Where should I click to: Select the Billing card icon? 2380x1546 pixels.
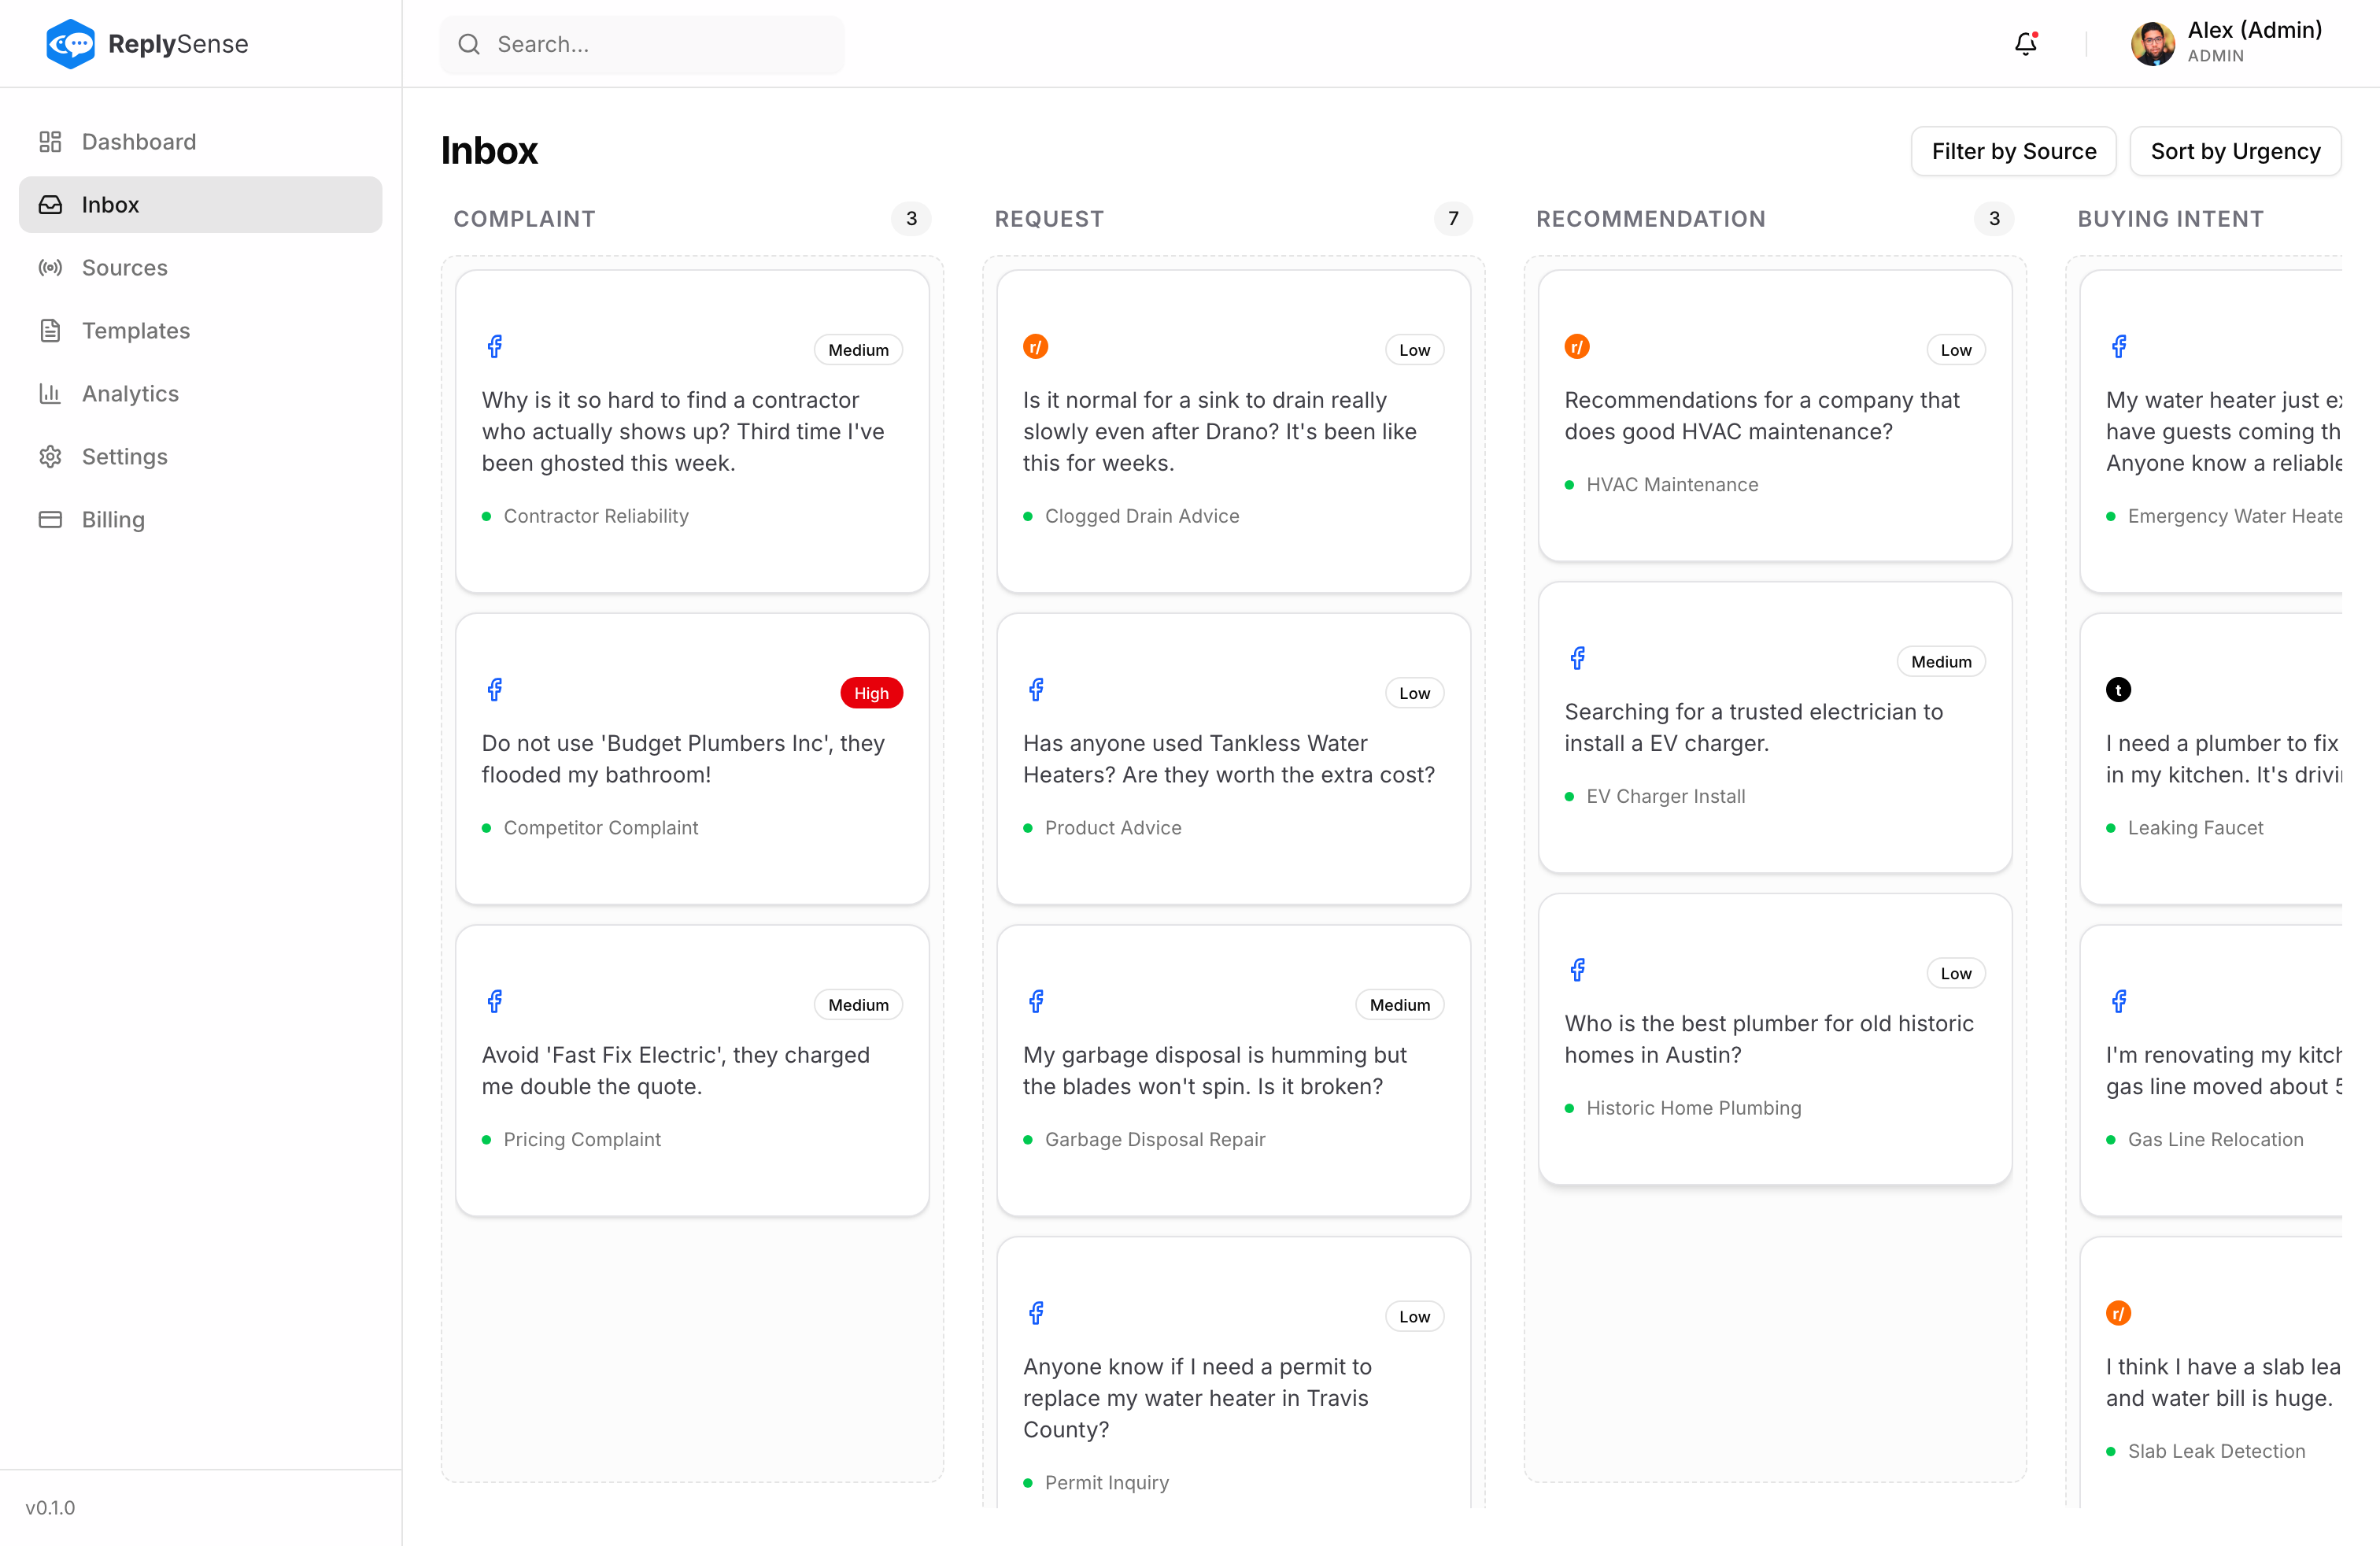(x=50, y=519)
